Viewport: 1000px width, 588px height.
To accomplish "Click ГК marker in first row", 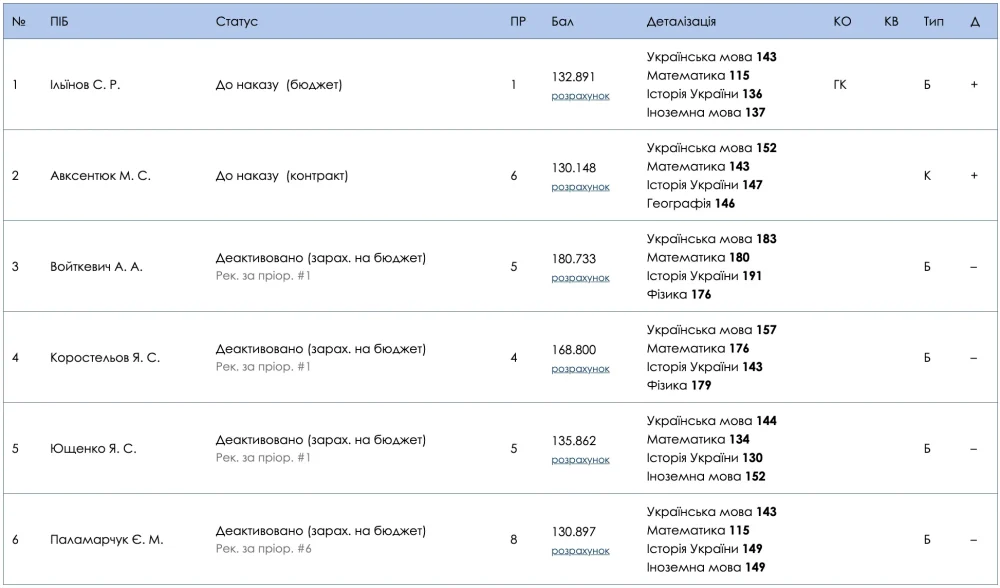I will (x=840, y=85).
